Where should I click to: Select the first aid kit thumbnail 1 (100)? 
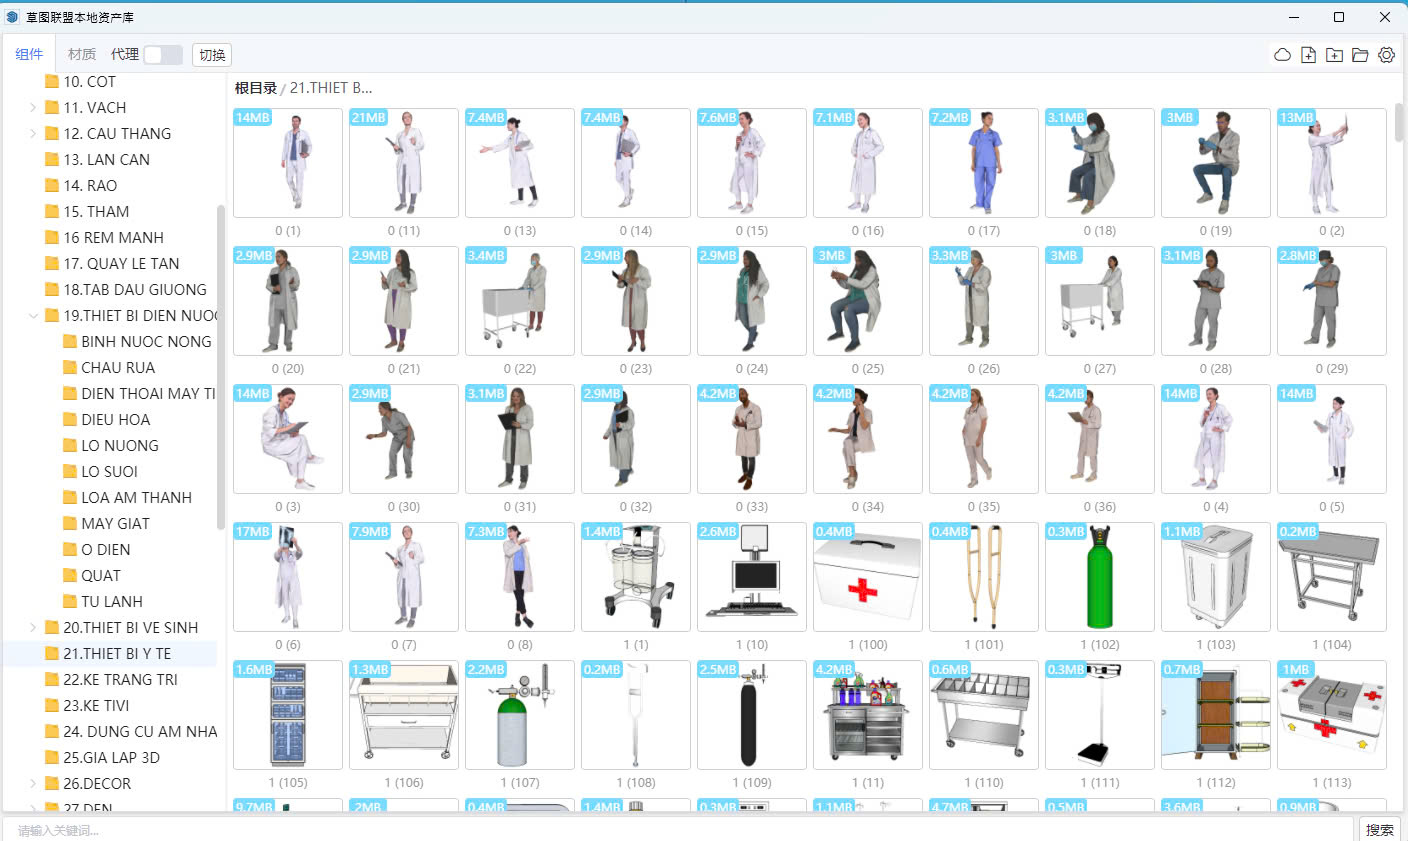point(867,577)
